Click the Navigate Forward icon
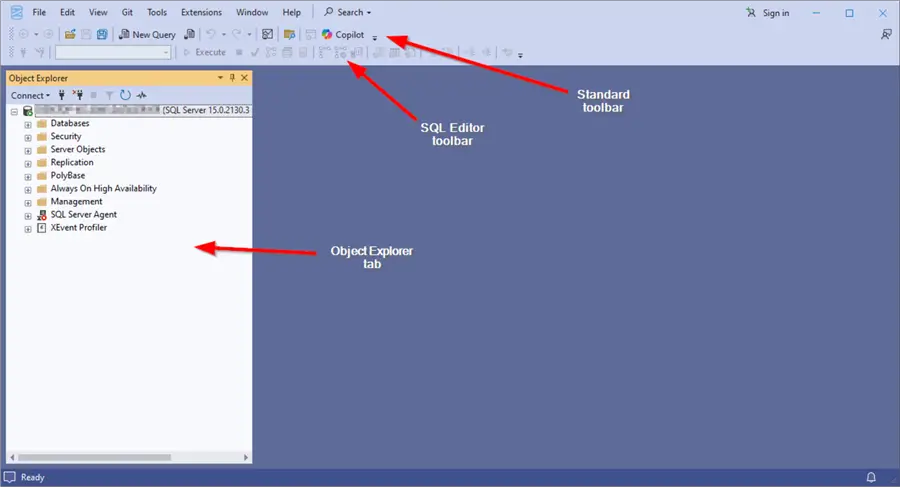The image size is (900, 487). point(49,34)
